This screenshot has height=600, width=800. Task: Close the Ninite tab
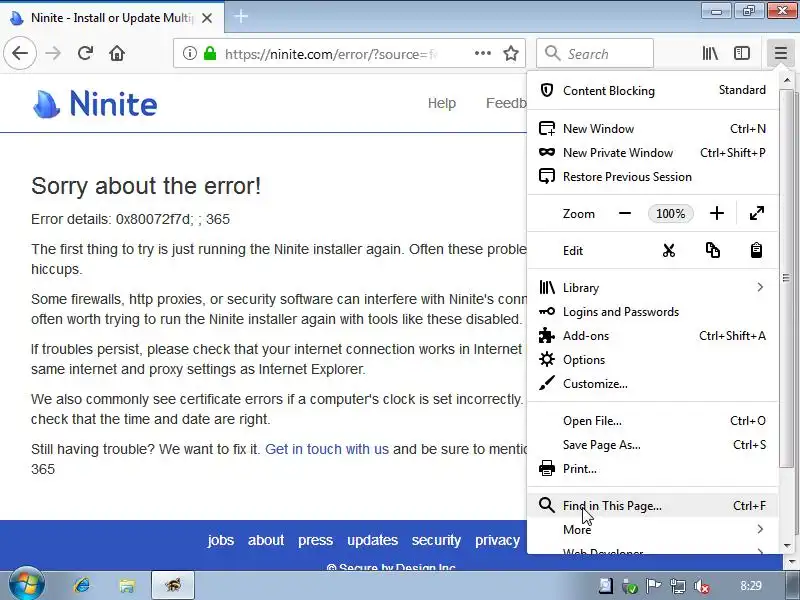(x=207, y=18)
